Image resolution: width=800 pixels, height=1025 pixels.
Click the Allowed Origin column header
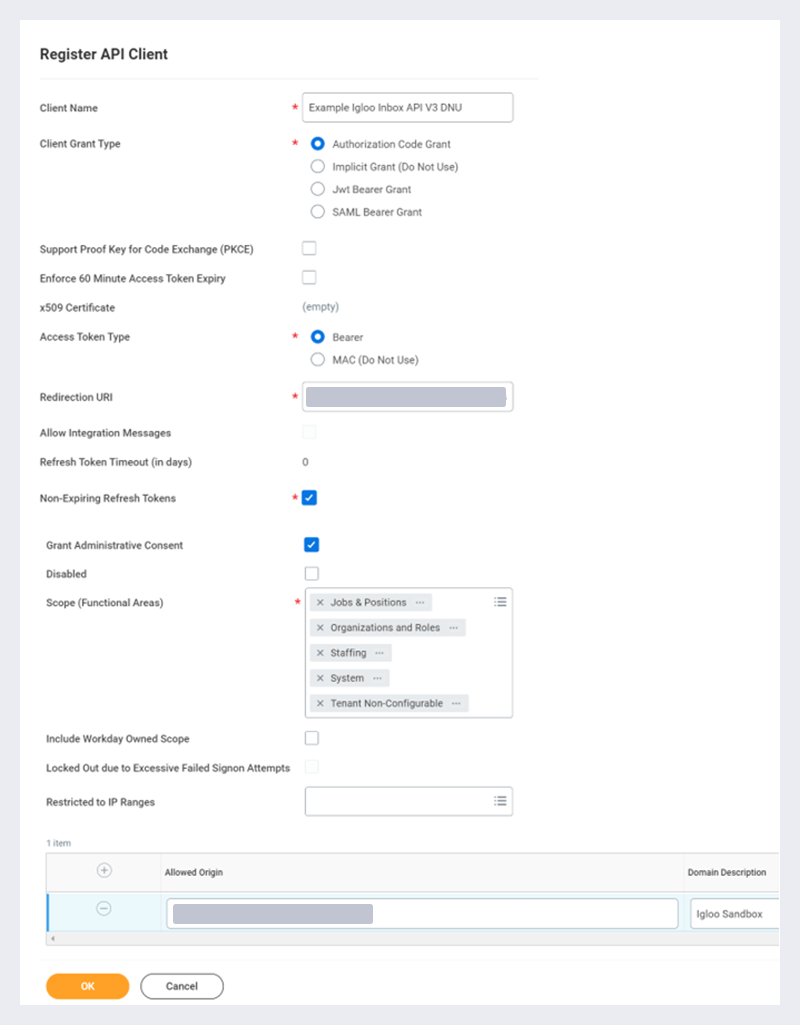(x=193, y=873)
